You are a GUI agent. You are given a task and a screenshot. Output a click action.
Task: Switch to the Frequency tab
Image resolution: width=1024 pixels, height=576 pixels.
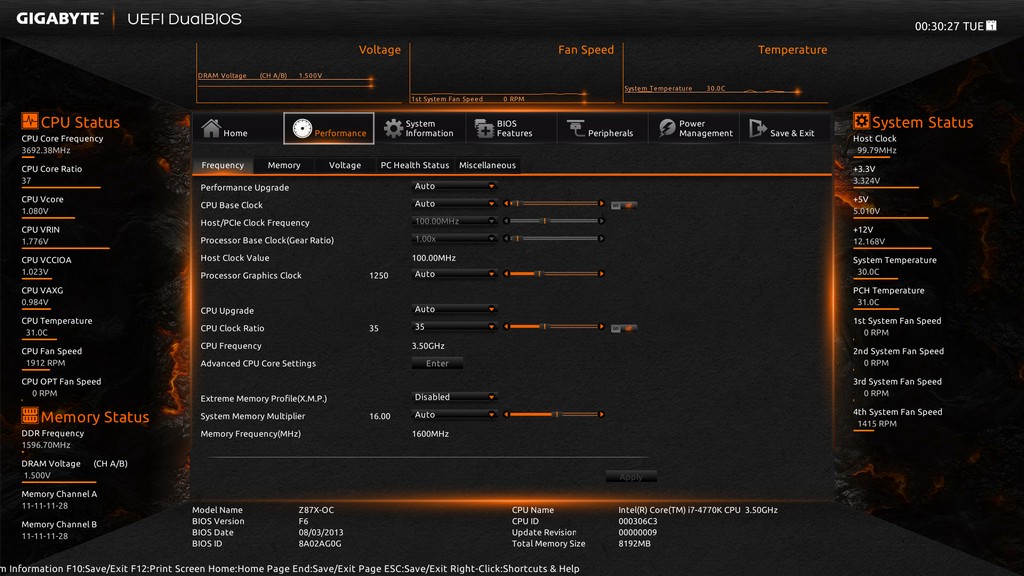pyautogui.click(x=223, y=165)
